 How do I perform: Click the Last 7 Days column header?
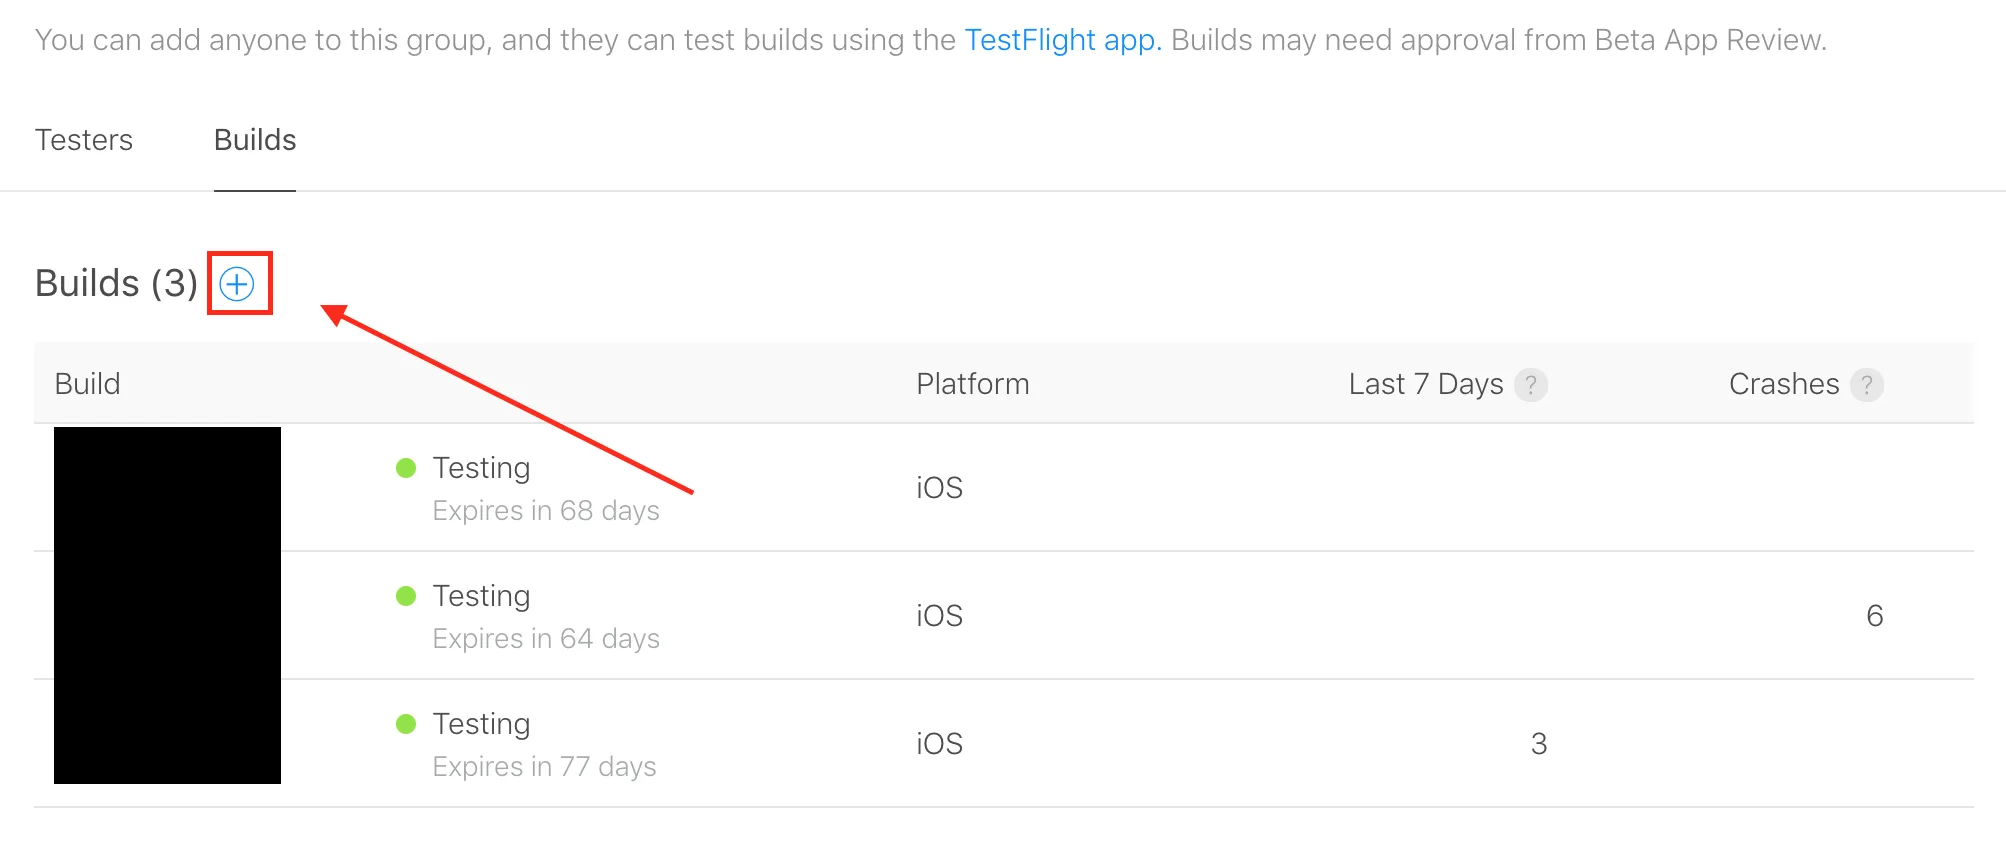pos(1425,384)
